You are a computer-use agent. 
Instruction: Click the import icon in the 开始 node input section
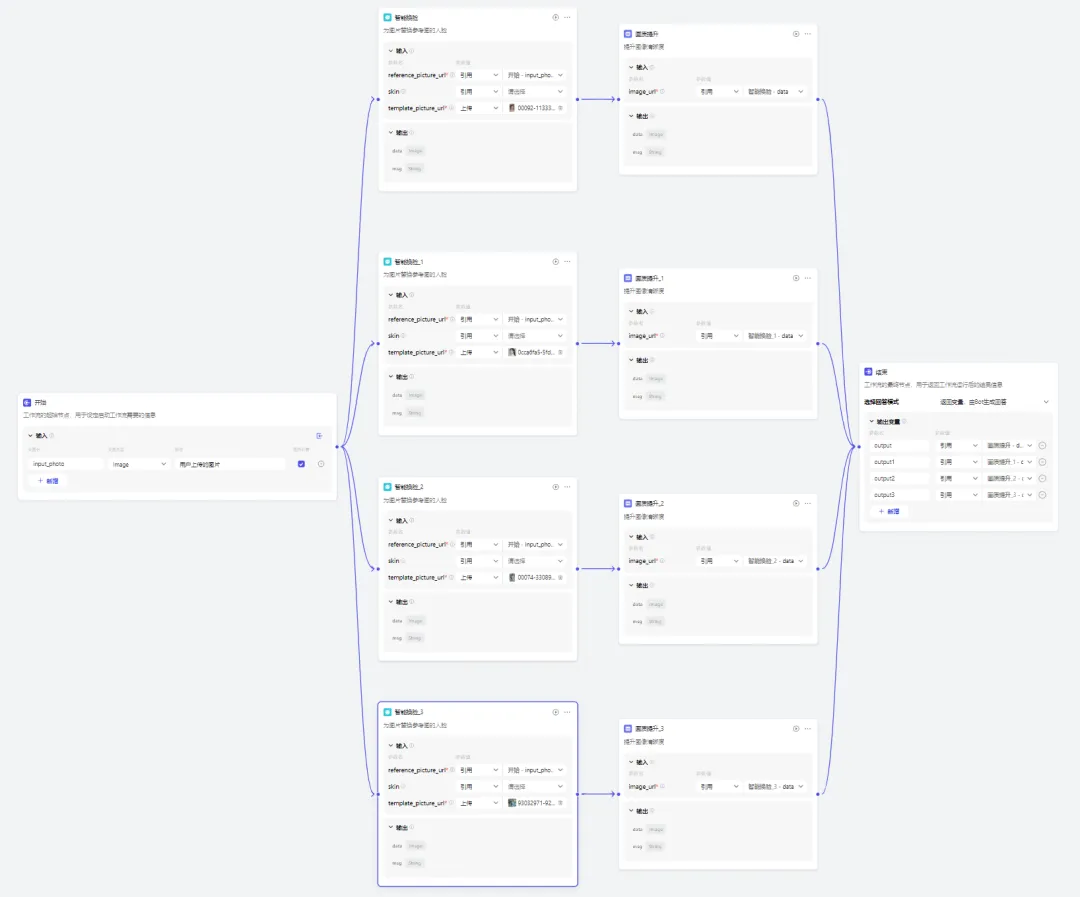click(x=319, y=436)
